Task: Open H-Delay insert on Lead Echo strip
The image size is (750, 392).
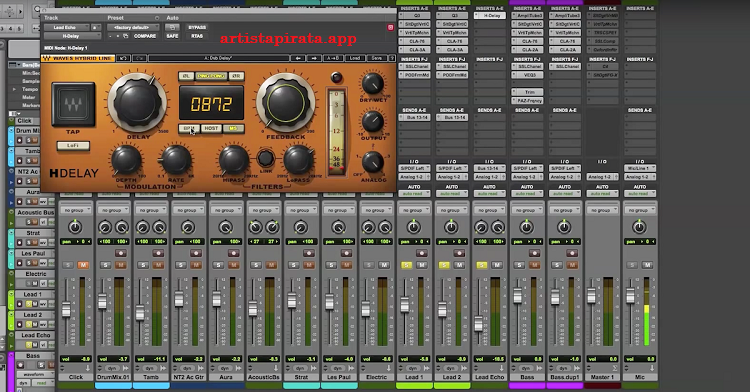Action: tap(489, 16)
